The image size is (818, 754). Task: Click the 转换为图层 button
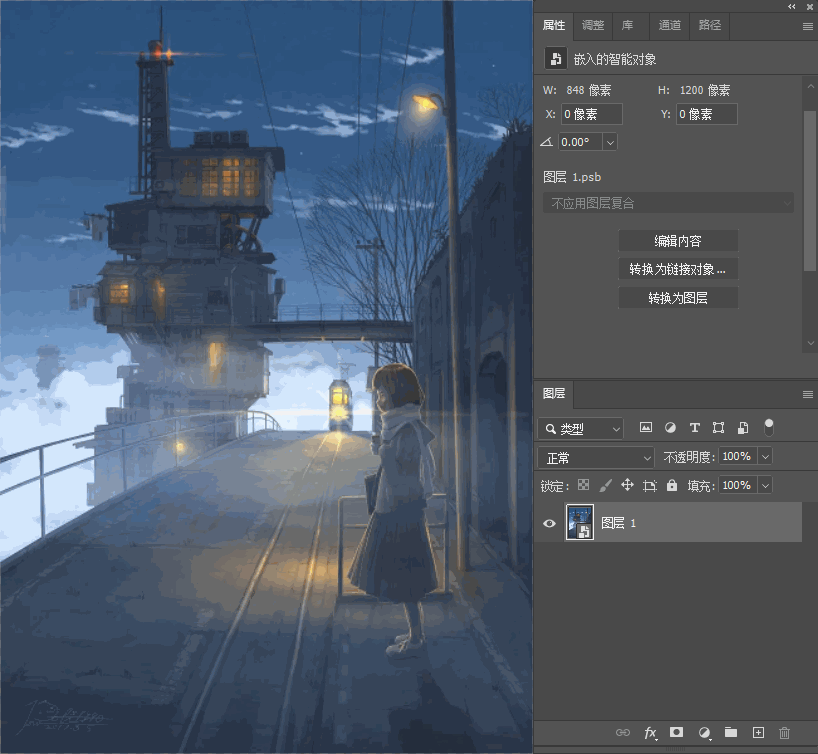[678, 298]
